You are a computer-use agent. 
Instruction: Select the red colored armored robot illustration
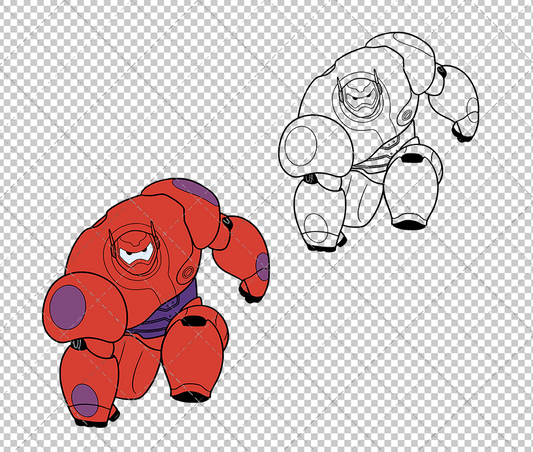[156, 302]
